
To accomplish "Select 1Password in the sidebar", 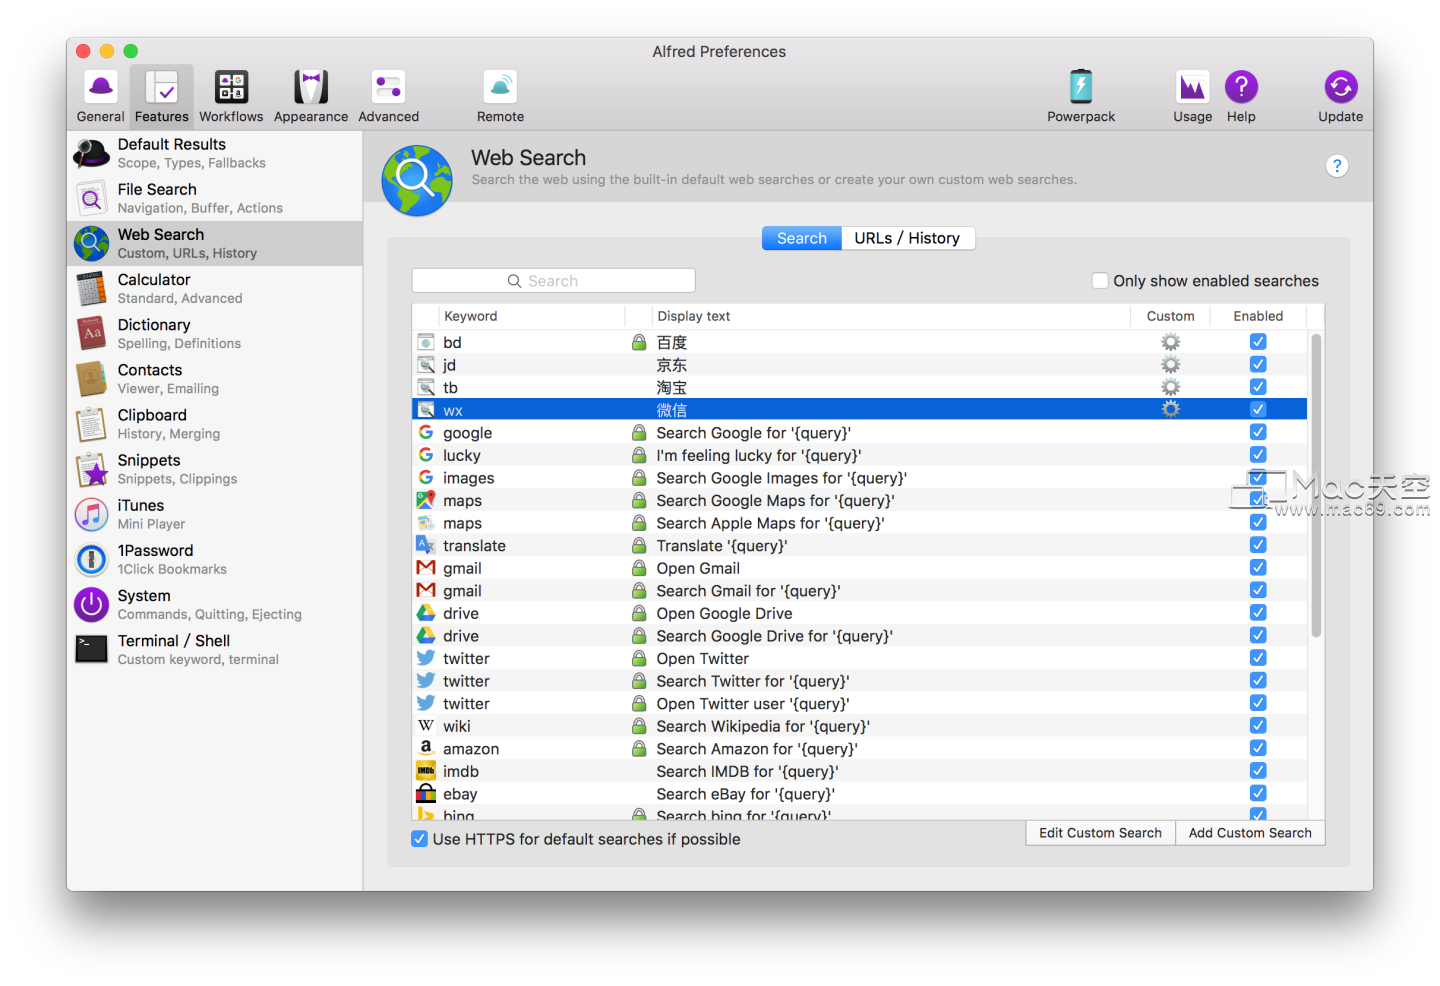I will click(x=215, y=559).
